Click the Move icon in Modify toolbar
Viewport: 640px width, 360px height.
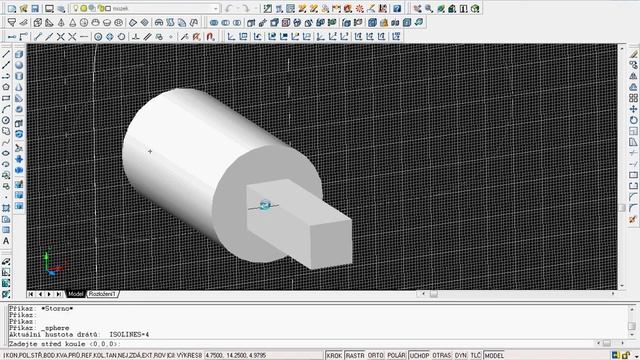633,109
